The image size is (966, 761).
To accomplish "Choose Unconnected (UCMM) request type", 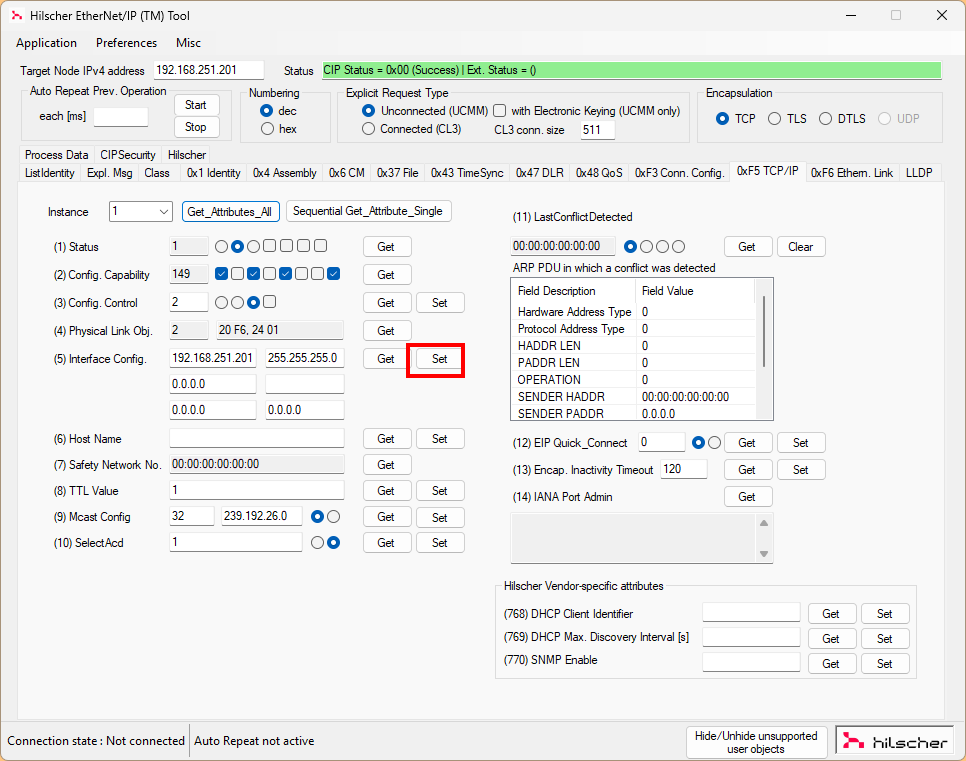I will (368, 111).
